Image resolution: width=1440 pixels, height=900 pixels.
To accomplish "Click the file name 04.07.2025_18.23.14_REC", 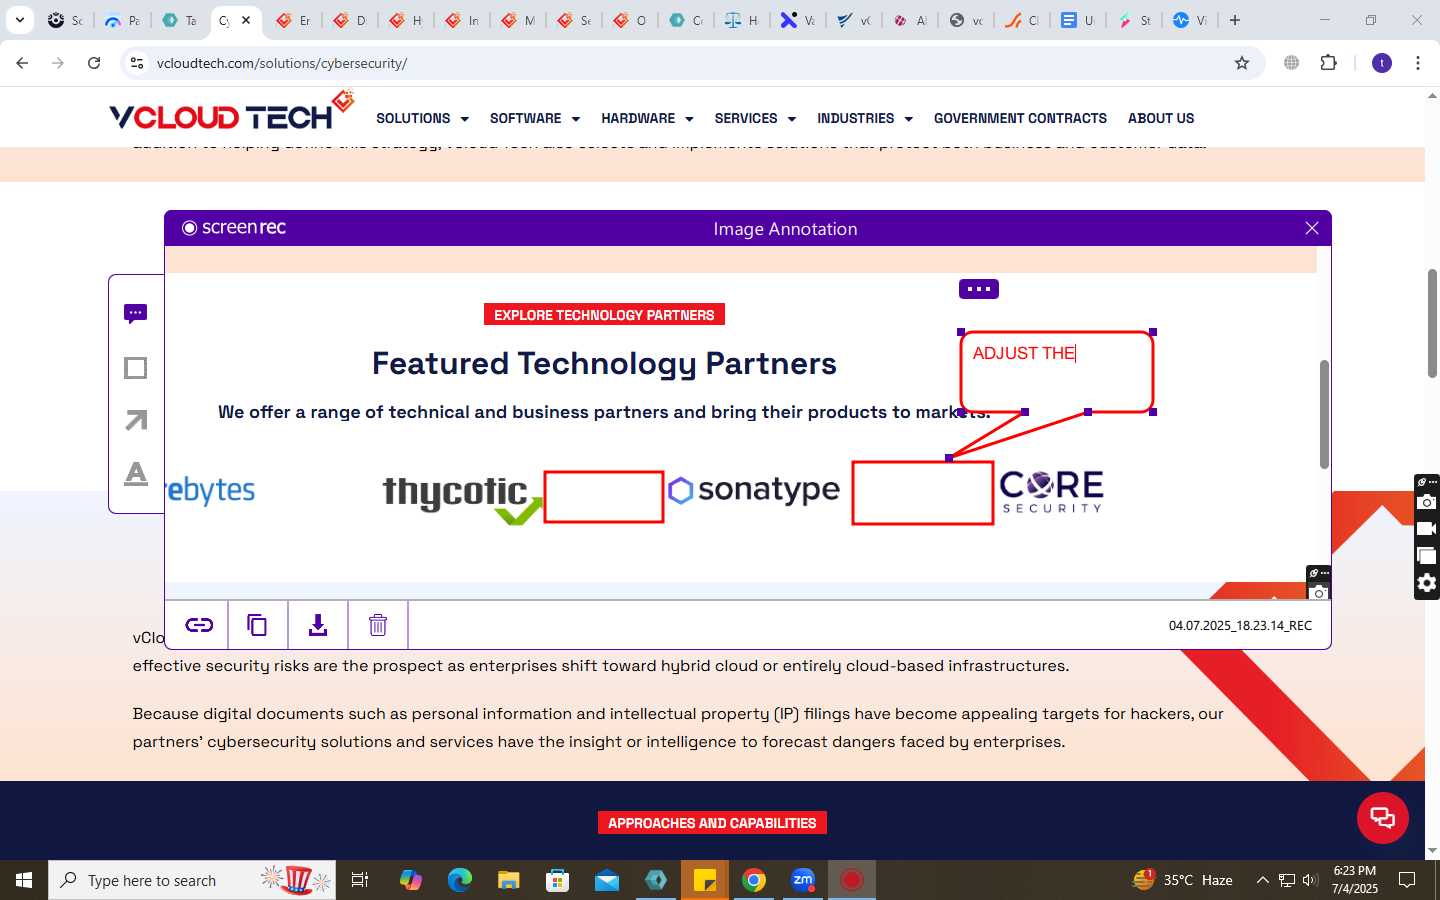I will [x=1240, y=626].
